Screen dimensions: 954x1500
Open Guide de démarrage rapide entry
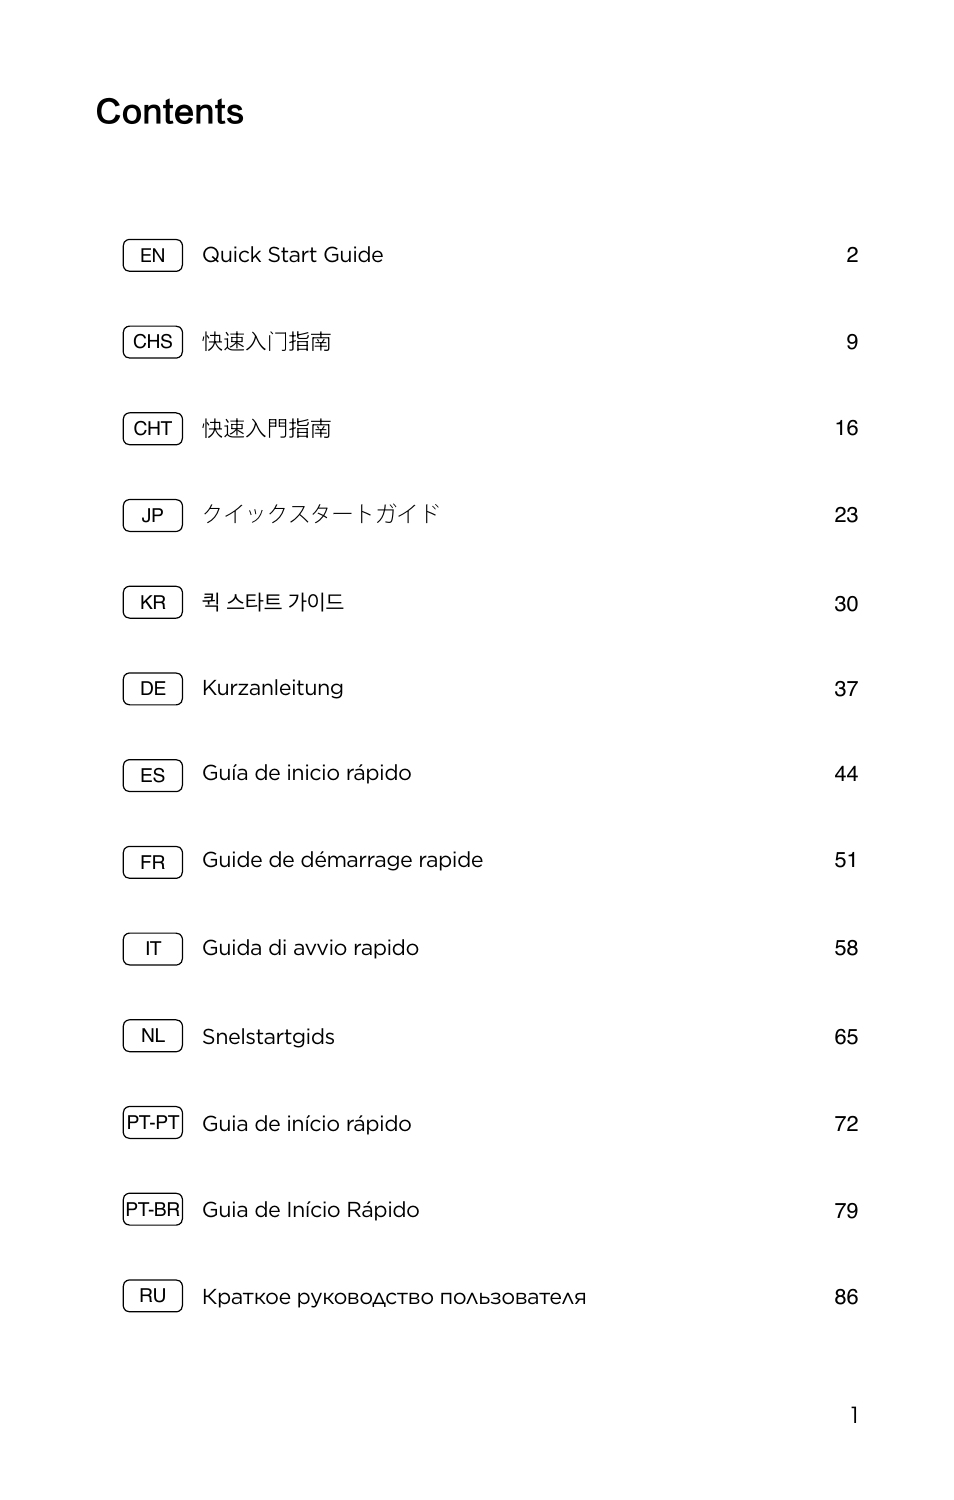(x=343, y=860)
